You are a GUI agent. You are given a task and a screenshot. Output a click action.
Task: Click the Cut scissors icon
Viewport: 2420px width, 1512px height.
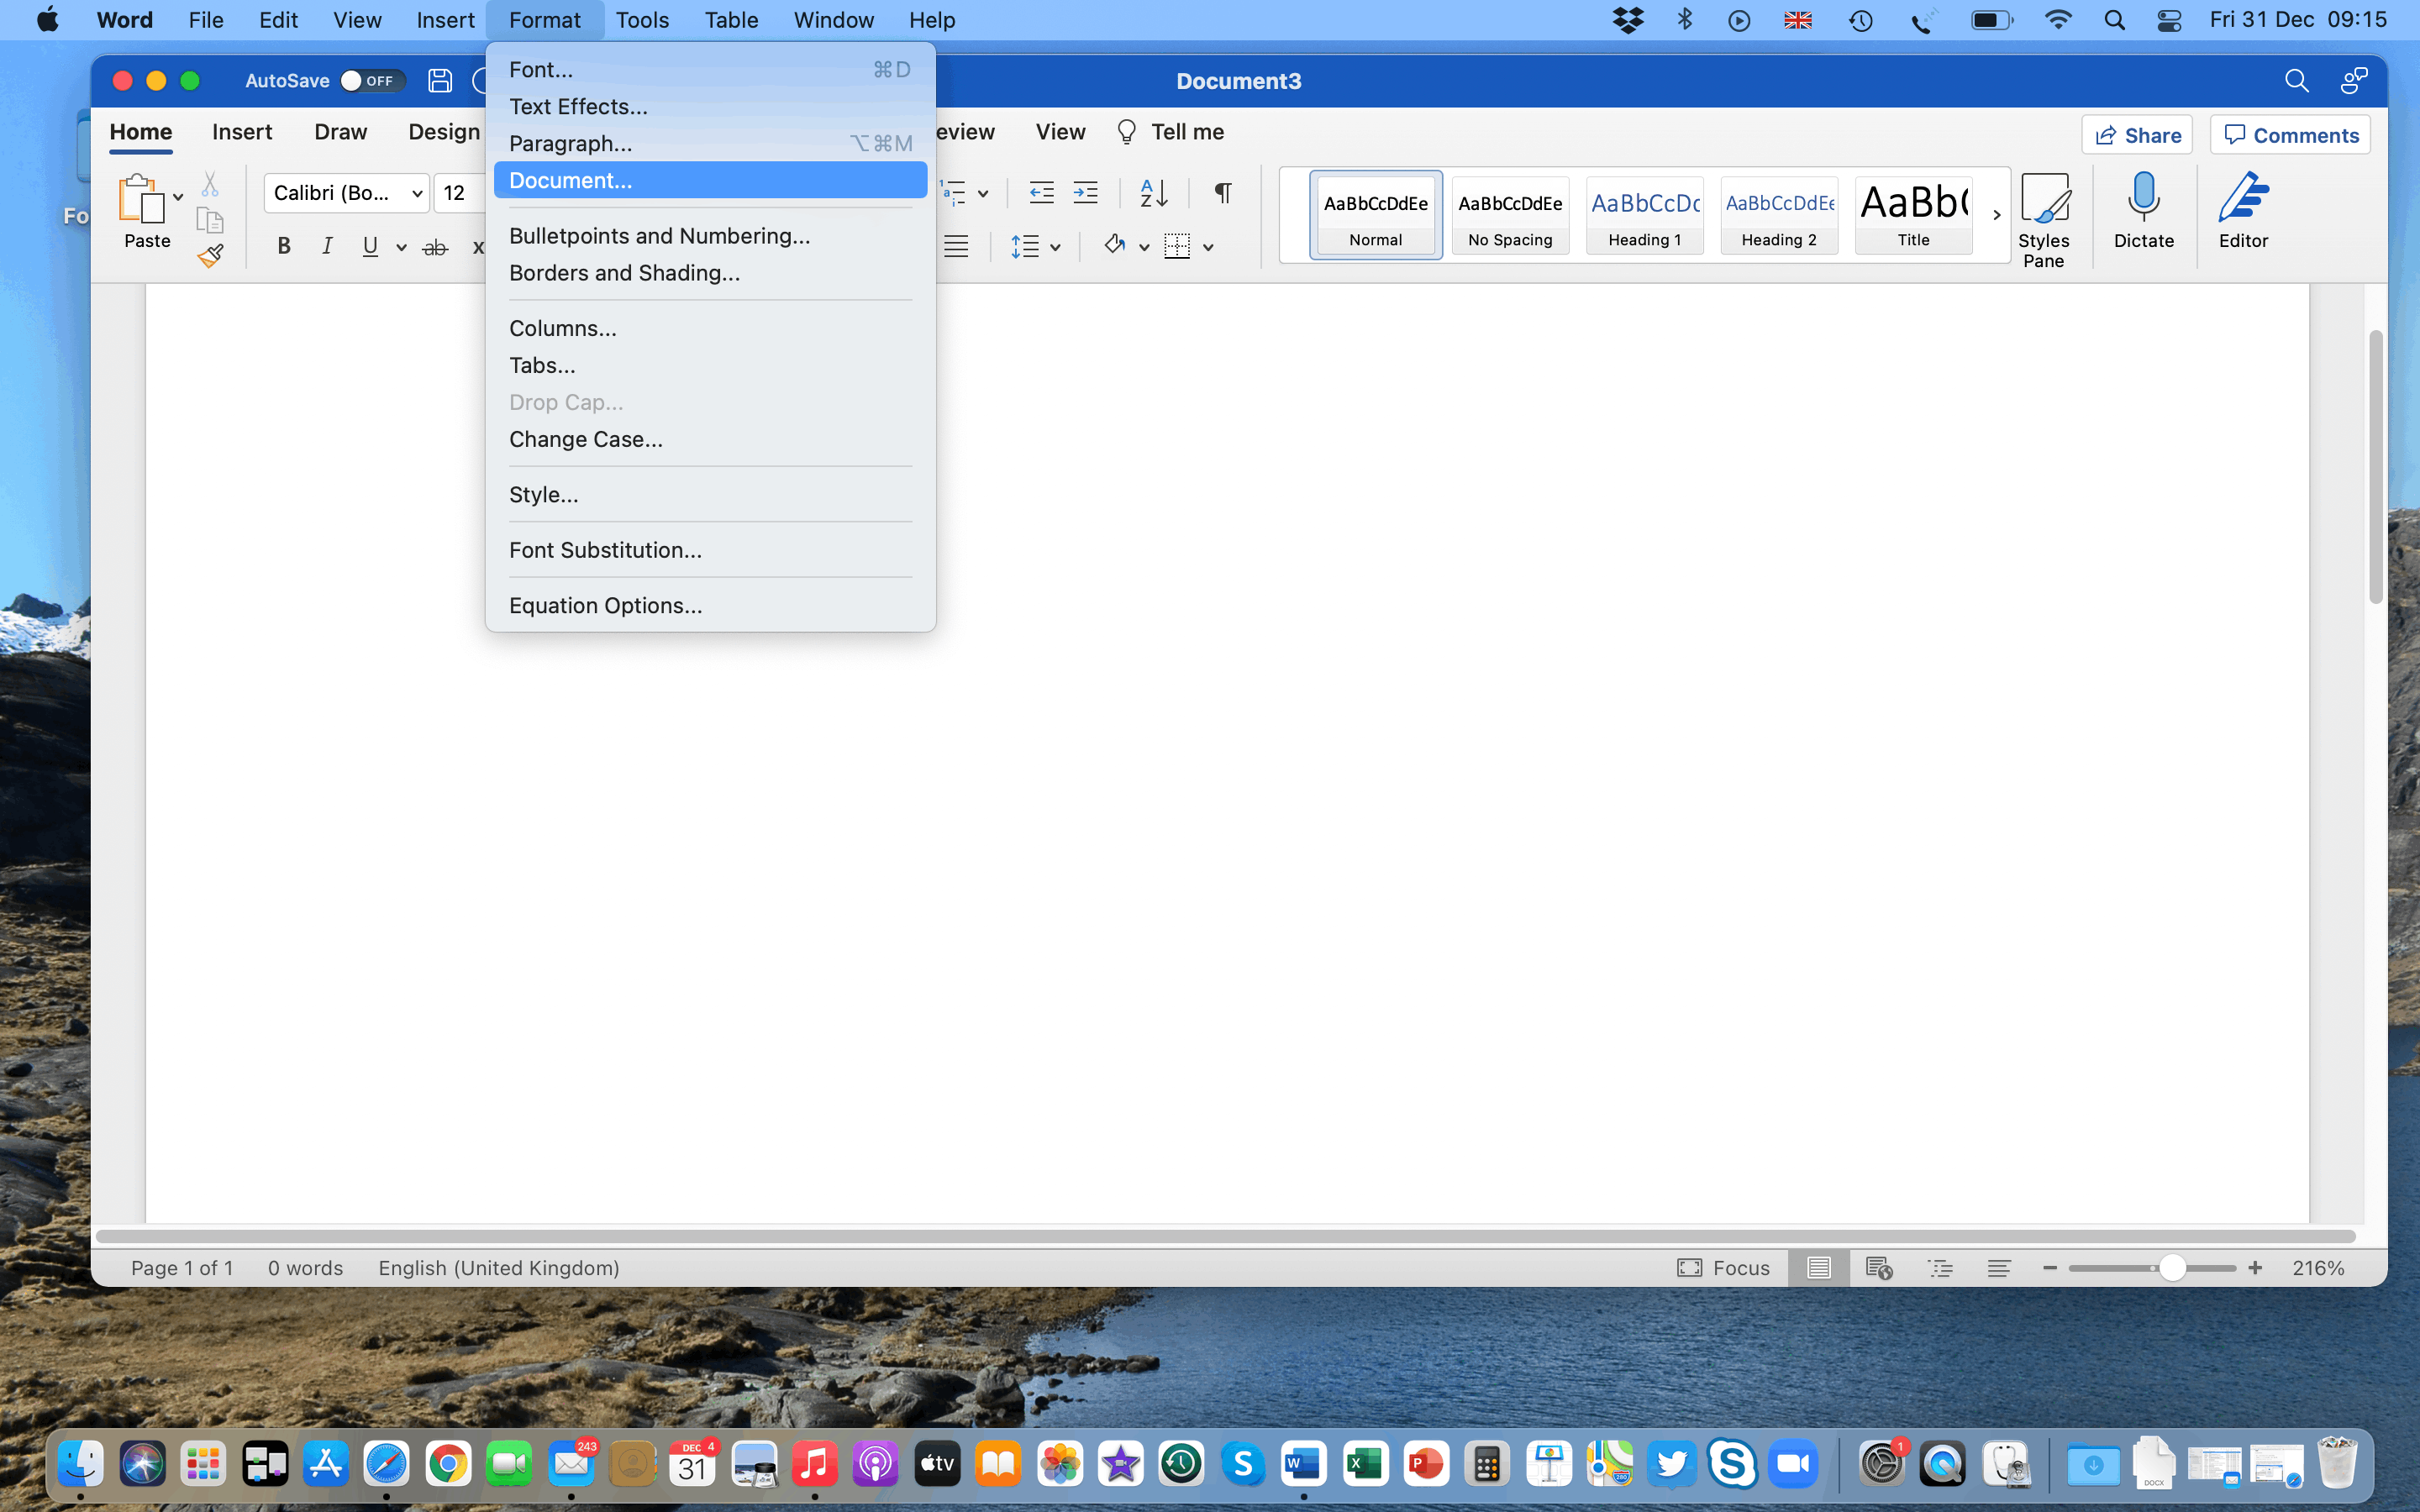coord(210,184)
